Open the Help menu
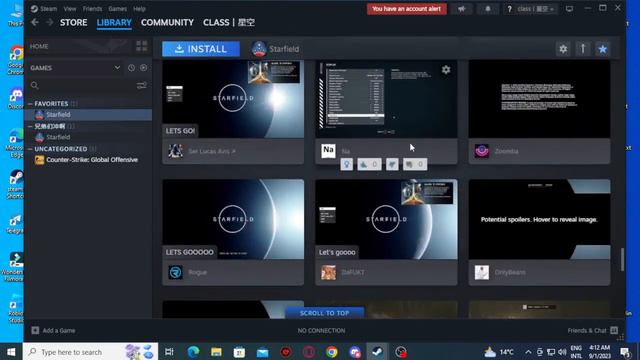640x360 pixels. tap(139, 9)
